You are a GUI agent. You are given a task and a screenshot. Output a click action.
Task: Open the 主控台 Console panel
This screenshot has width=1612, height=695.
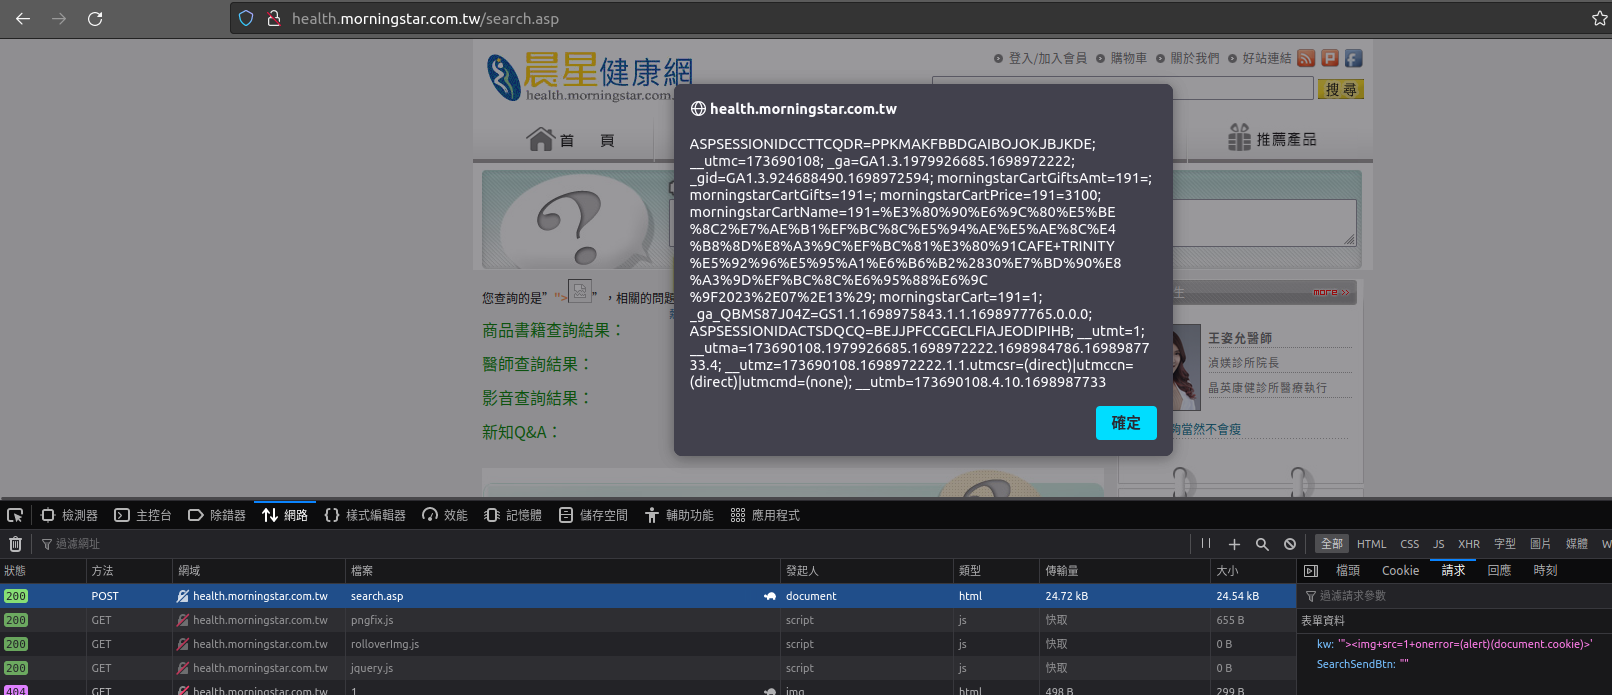click(143, 515)
